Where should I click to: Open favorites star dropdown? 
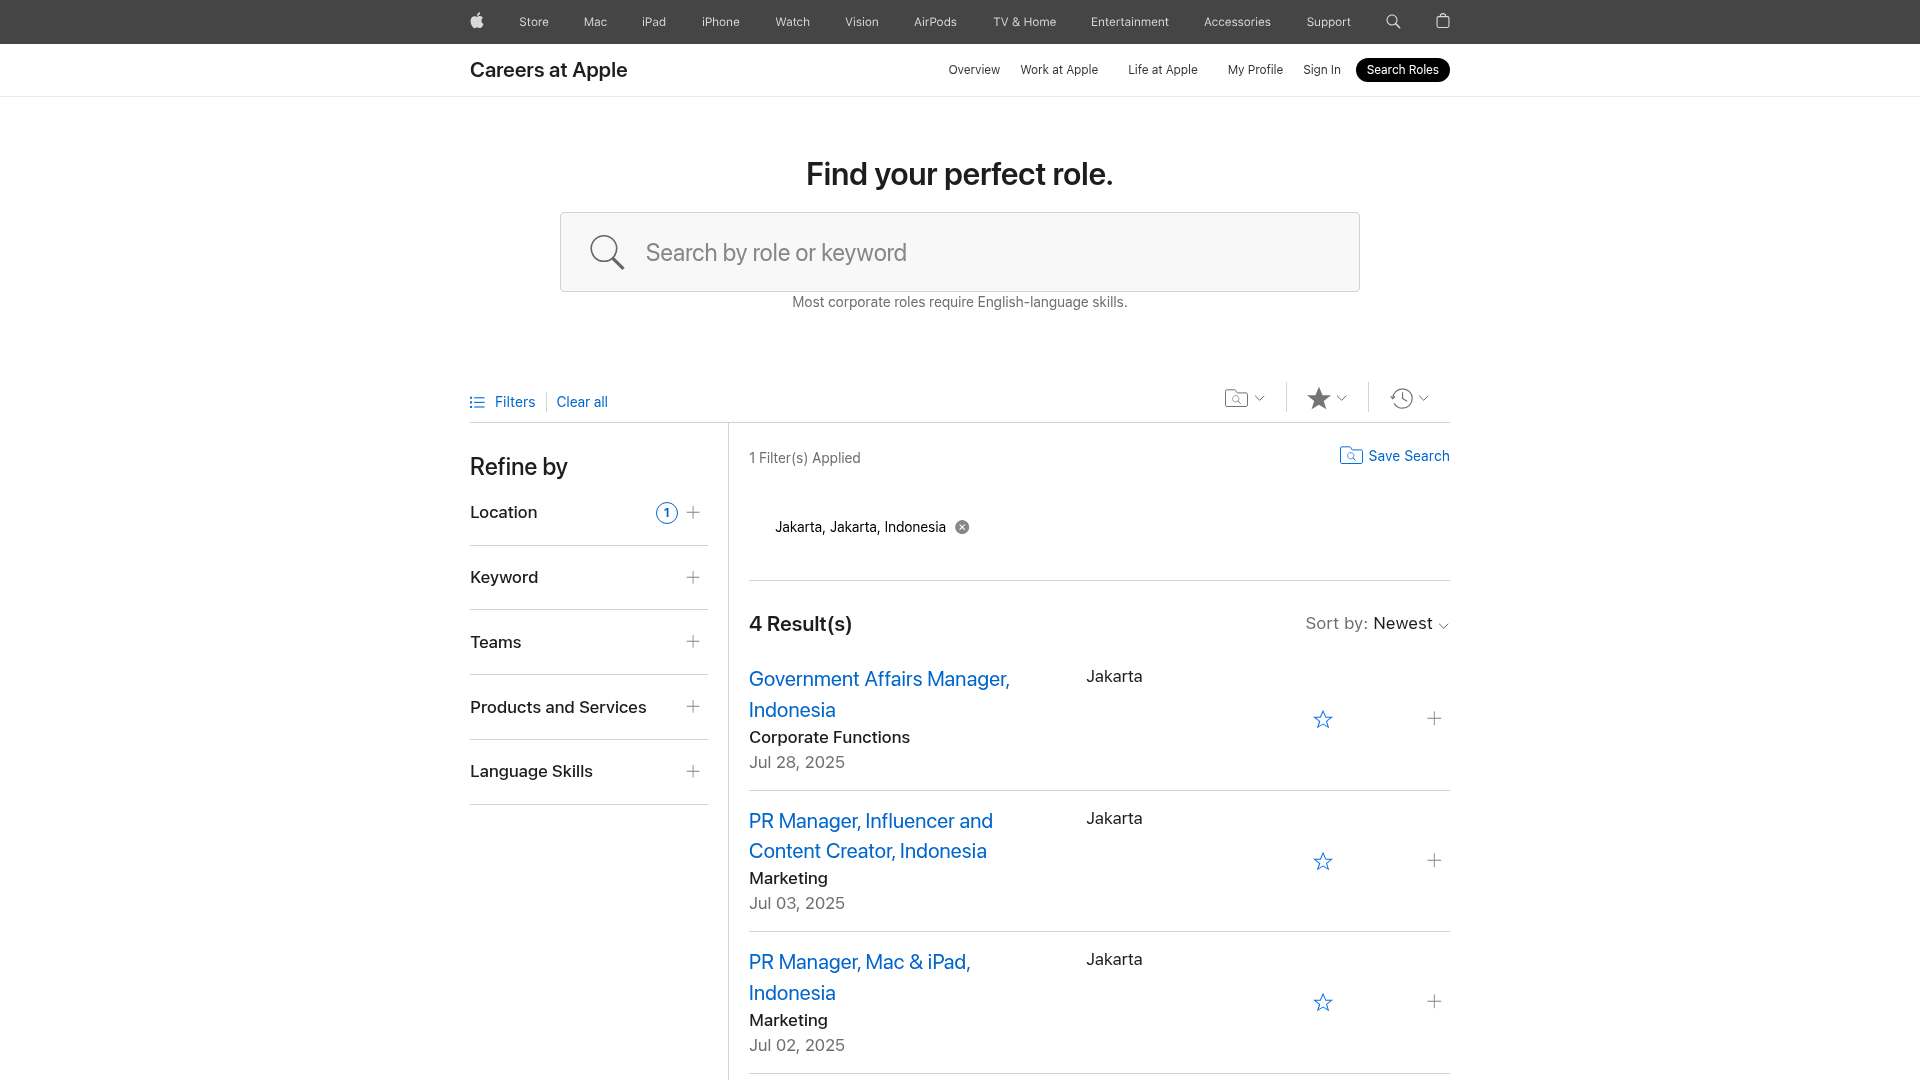point(1327,398)
